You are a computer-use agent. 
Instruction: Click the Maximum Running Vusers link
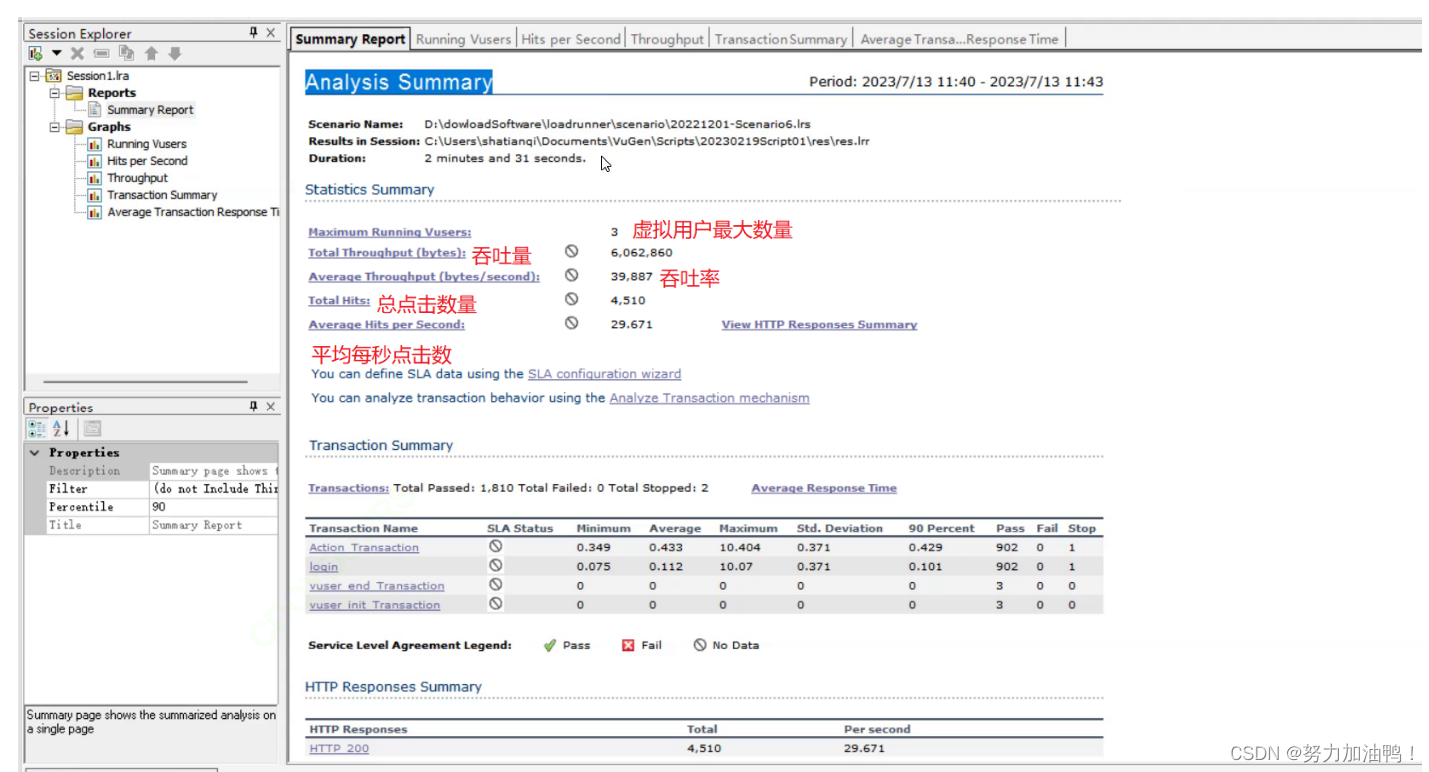tap(390, 232)
